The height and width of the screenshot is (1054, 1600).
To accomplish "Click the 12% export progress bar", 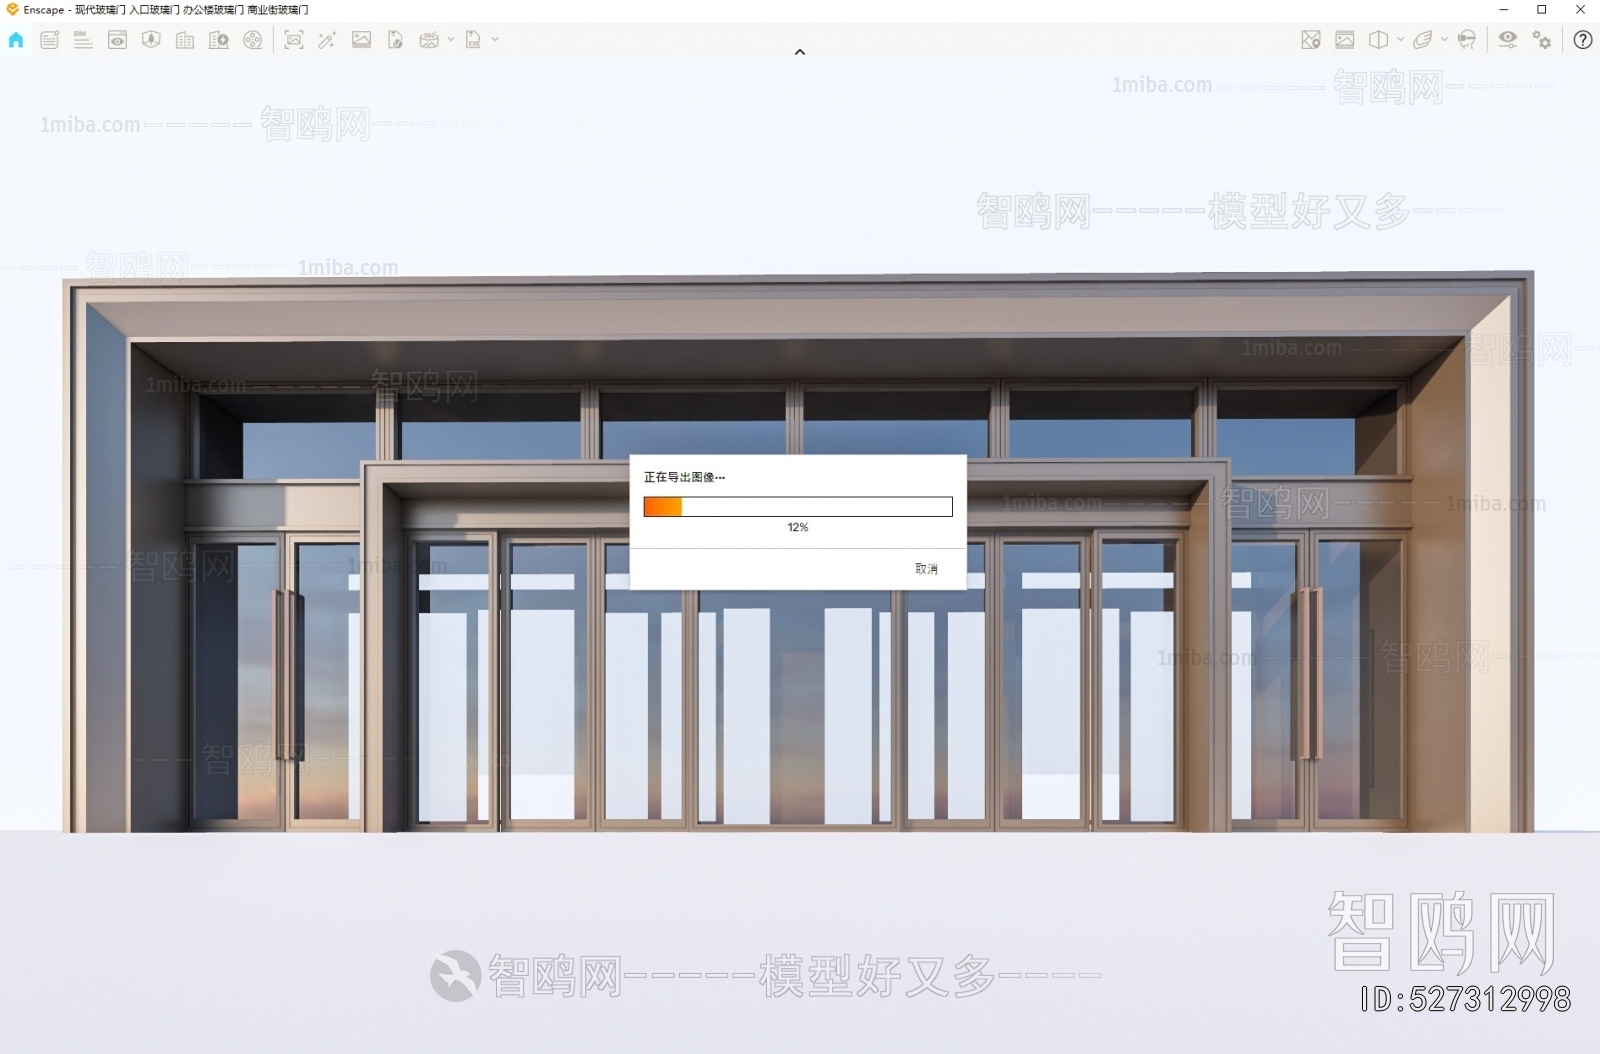I will (x=797, y=507).
